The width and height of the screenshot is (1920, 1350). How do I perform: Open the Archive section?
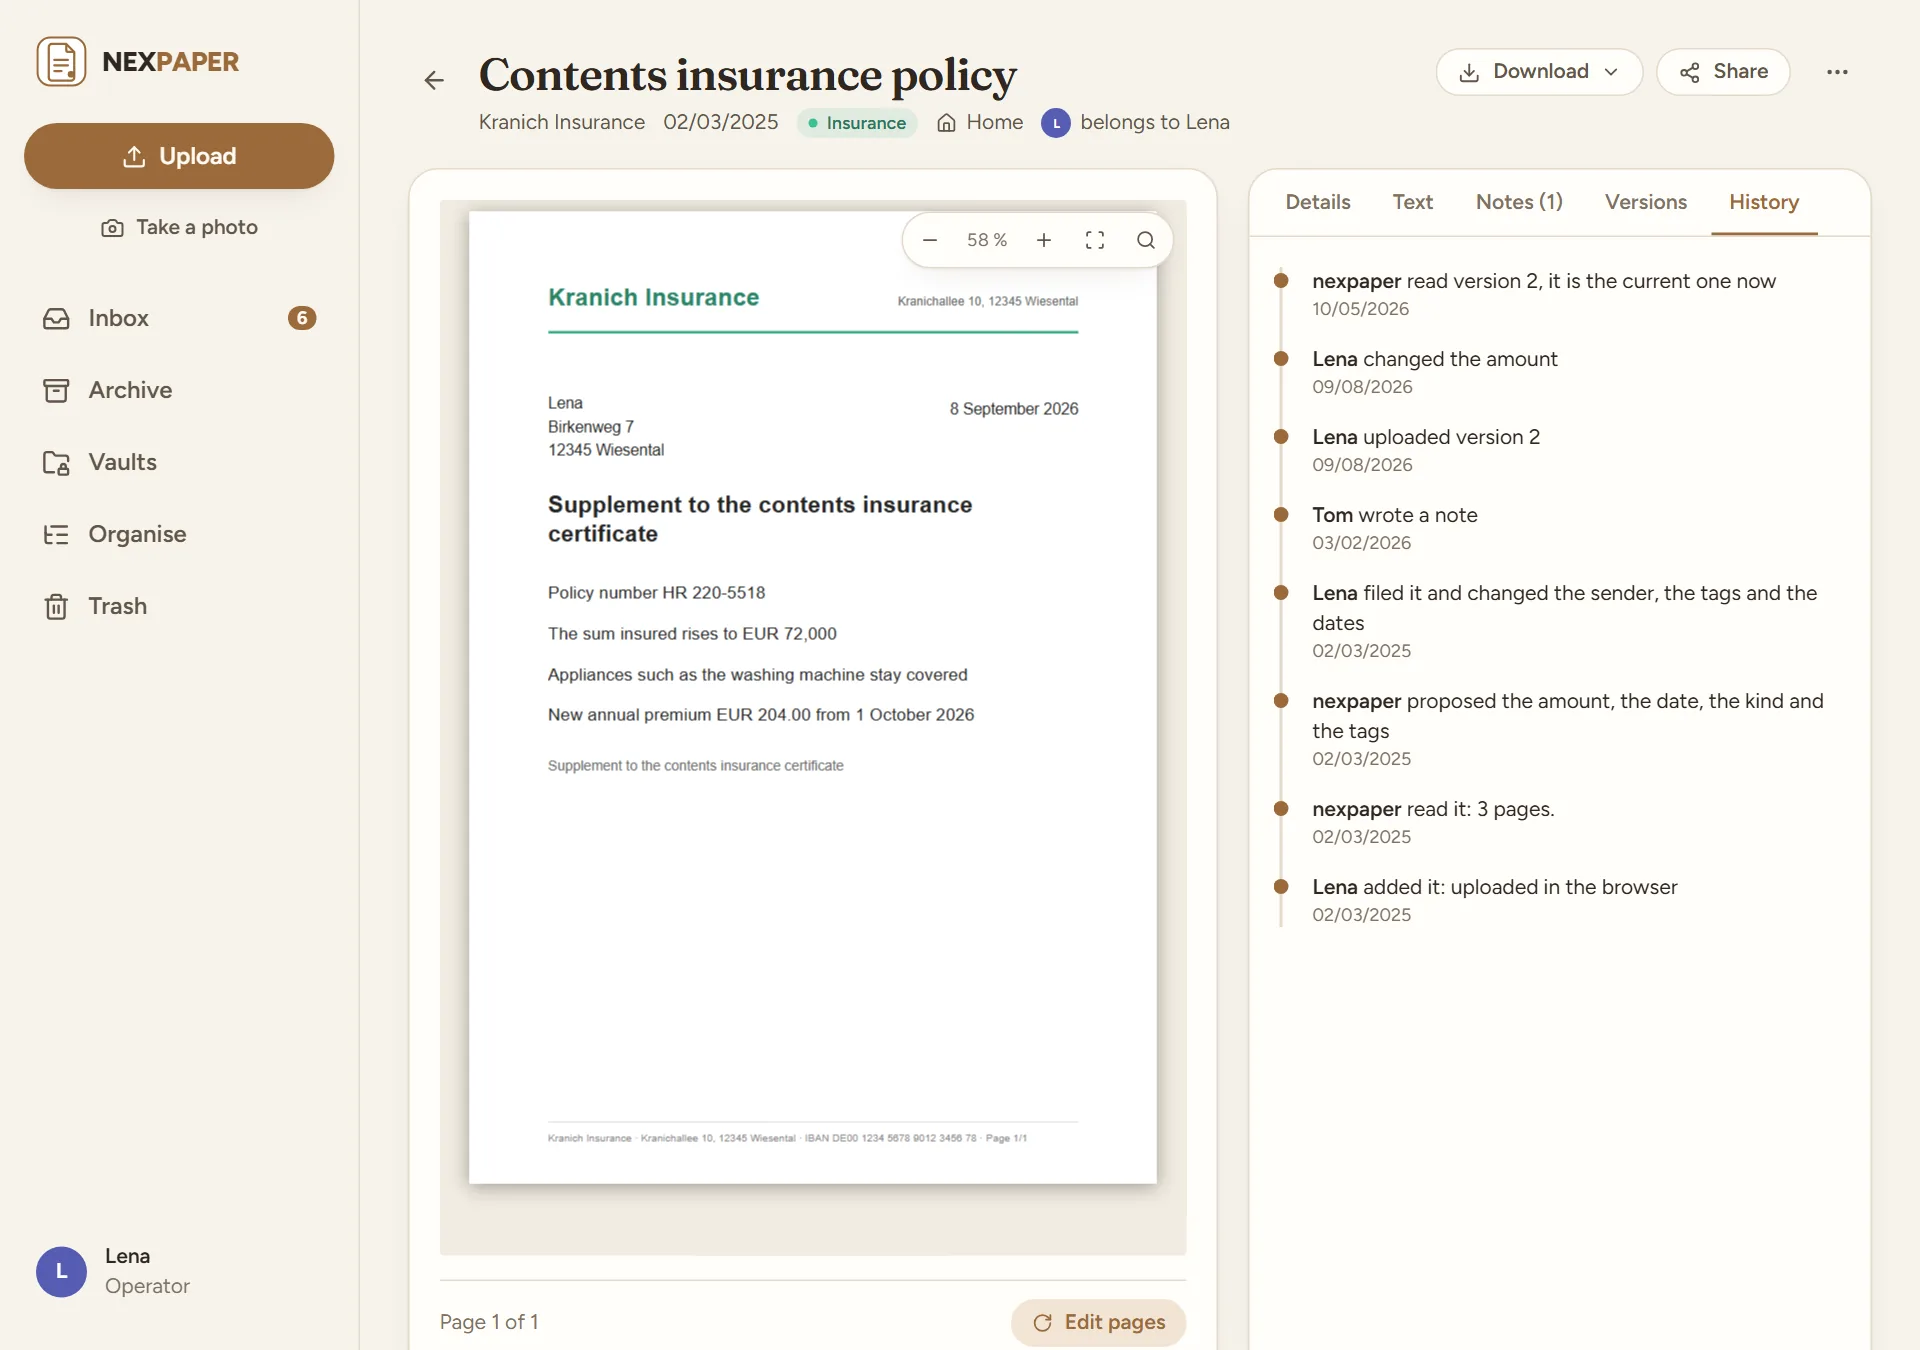pos(179,390)
